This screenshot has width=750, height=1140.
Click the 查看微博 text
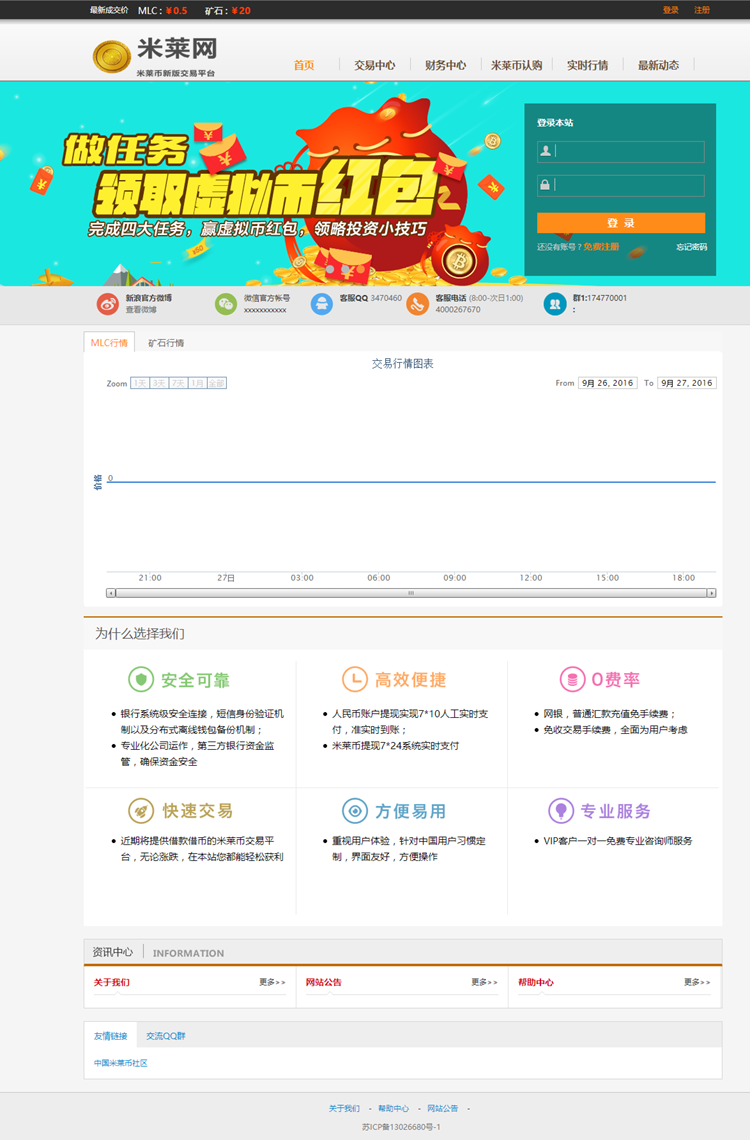(x=140, y=310)
